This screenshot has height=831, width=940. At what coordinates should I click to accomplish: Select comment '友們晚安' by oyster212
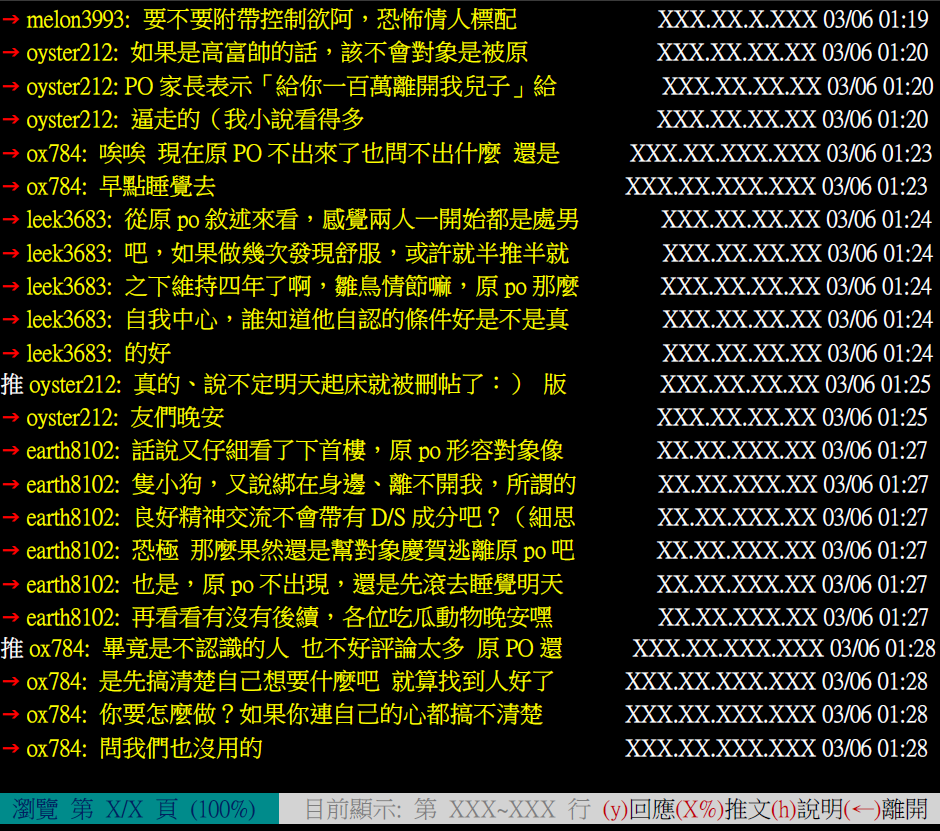[177, 417]
